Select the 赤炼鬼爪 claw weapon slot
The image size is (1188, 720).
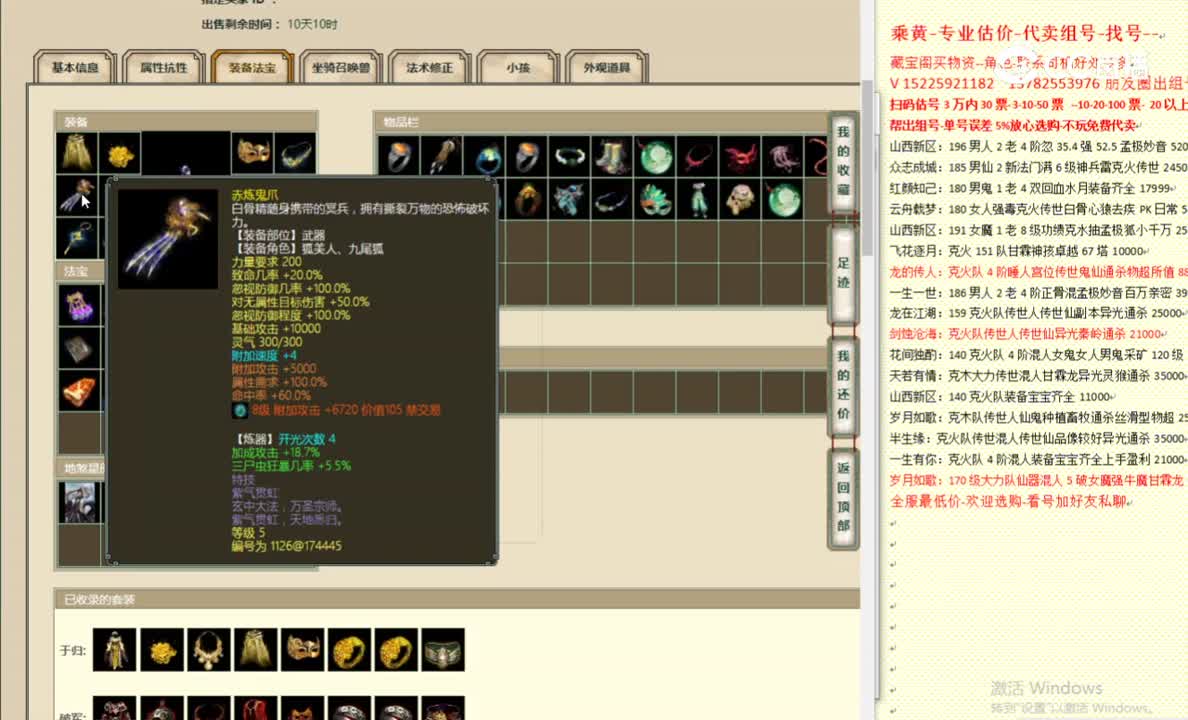[x=77, y=196]
